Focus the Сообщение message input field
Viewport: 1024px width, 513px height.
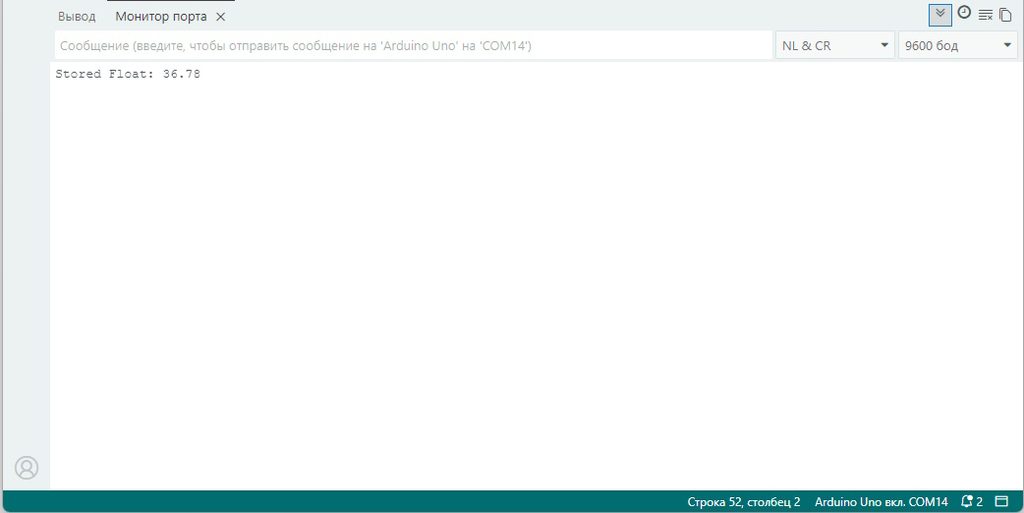(413, 46)
